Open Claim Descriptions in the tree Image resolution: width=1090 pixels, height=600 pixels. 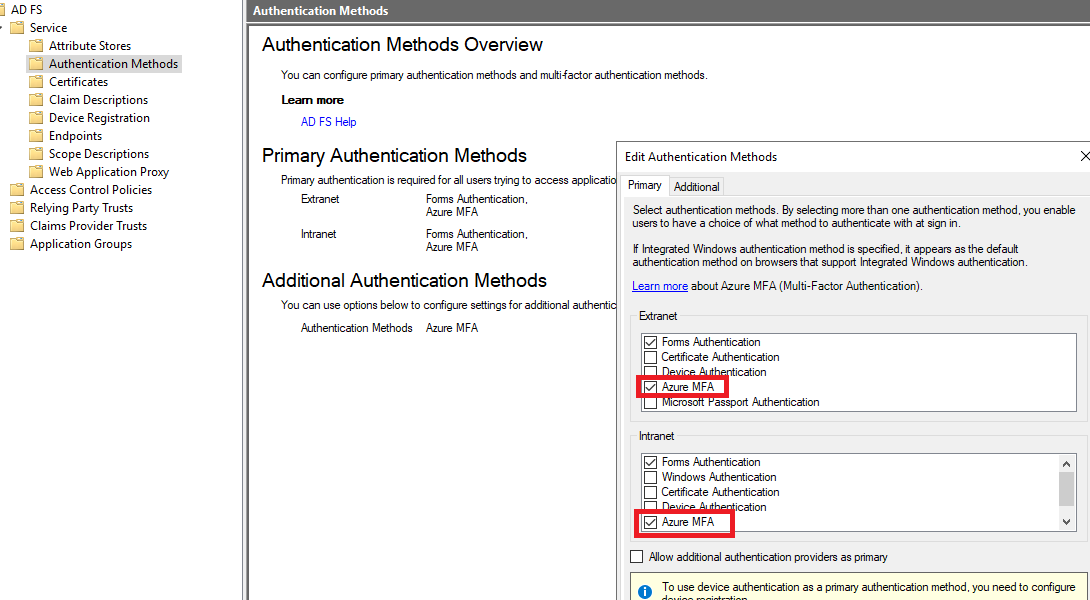[98, 100]
